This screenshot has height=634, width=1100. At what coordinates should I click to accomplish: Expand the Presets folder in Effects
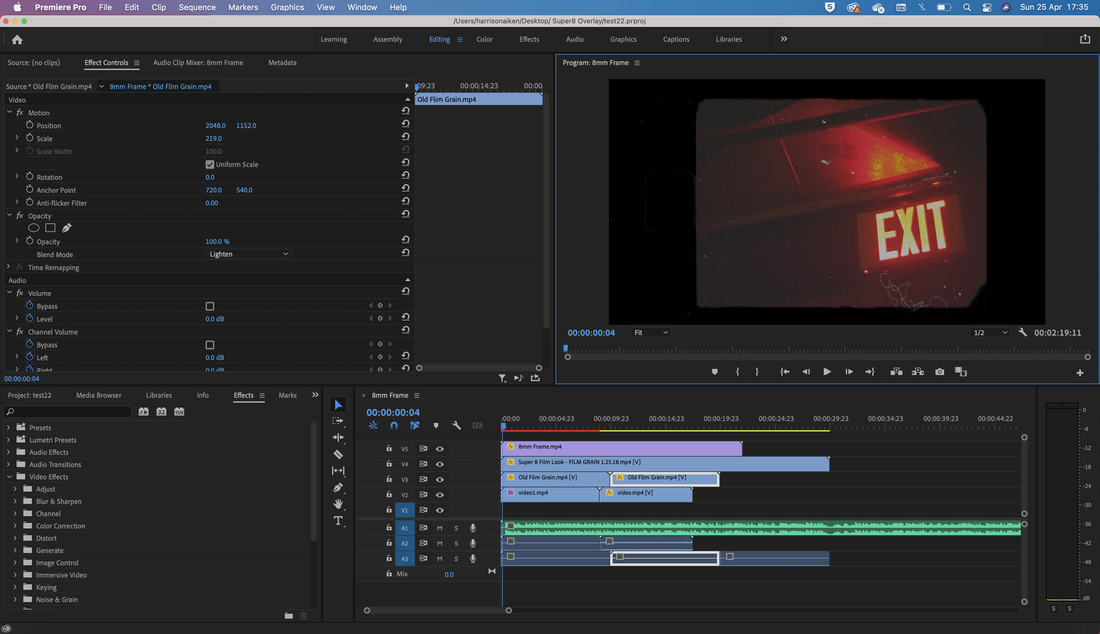coord(8,427)
